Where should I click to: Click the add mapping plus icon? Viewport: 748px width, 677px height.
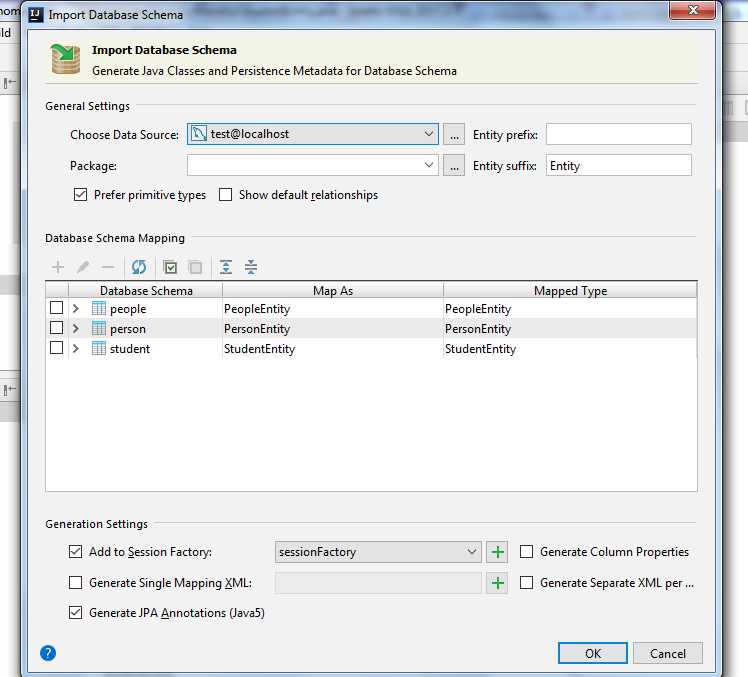pos(58,267)
